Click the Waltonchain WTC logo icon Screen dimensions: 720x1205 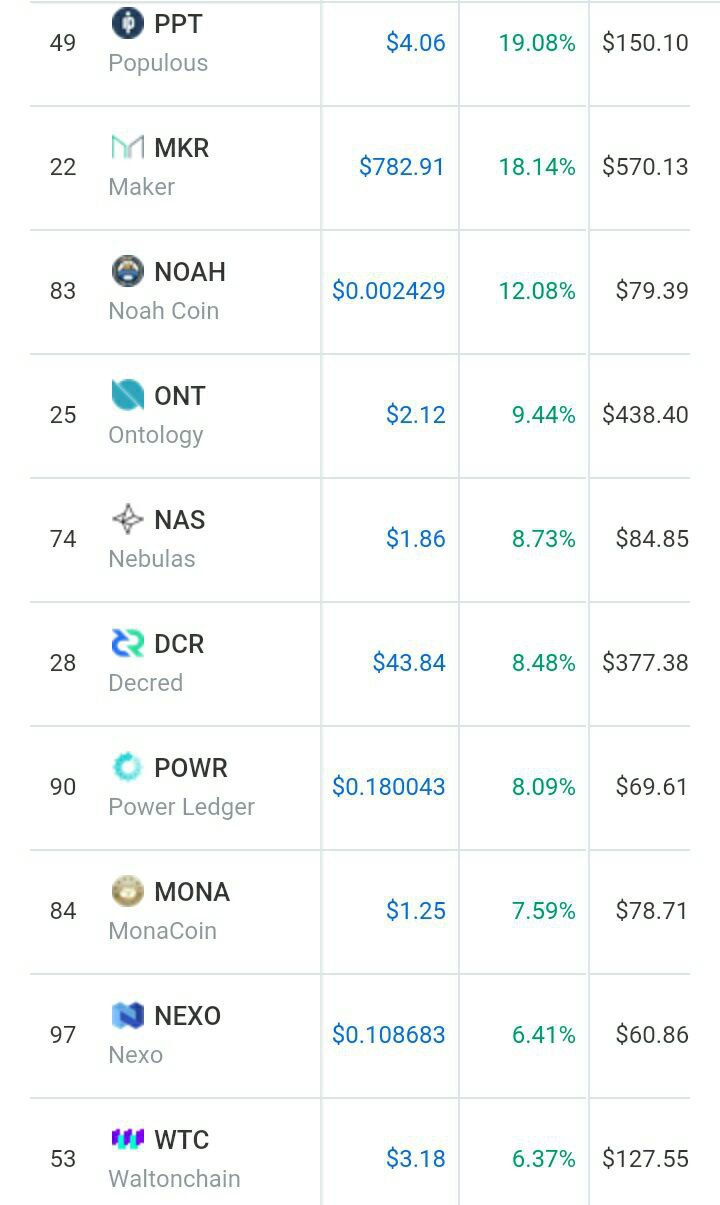click(x=128, y=1139)
